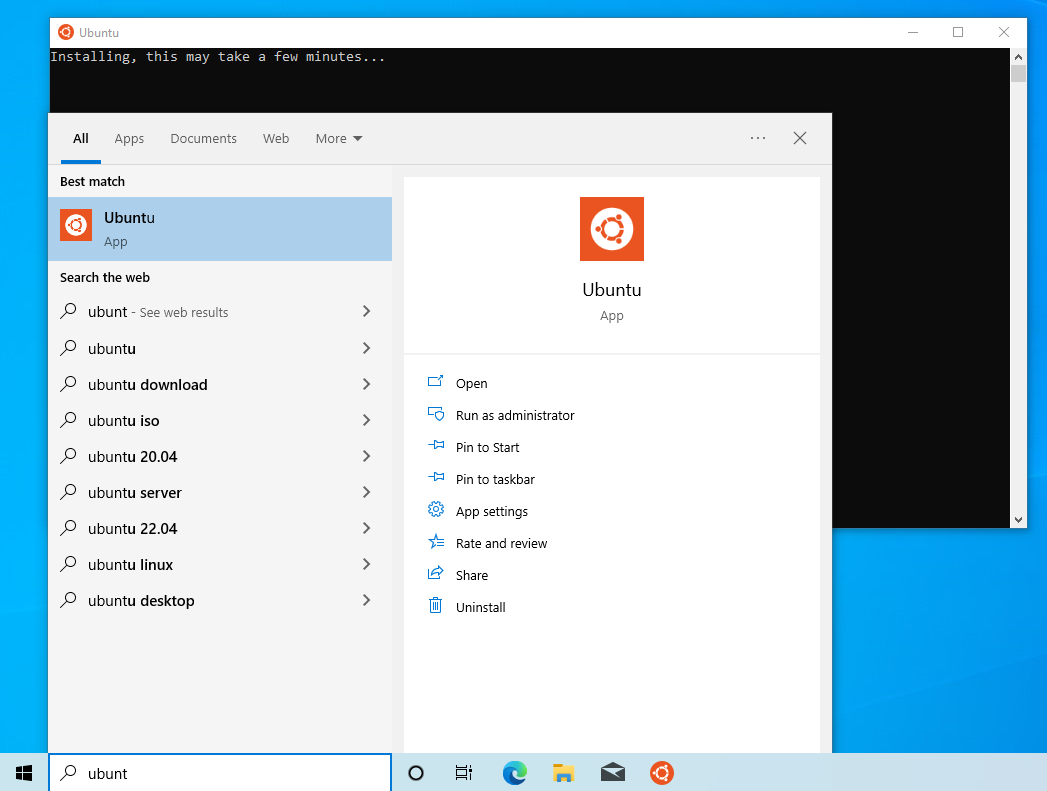1047x791 pixels.
Task: Select the Web search tab
Action: (x=276, y=138)
